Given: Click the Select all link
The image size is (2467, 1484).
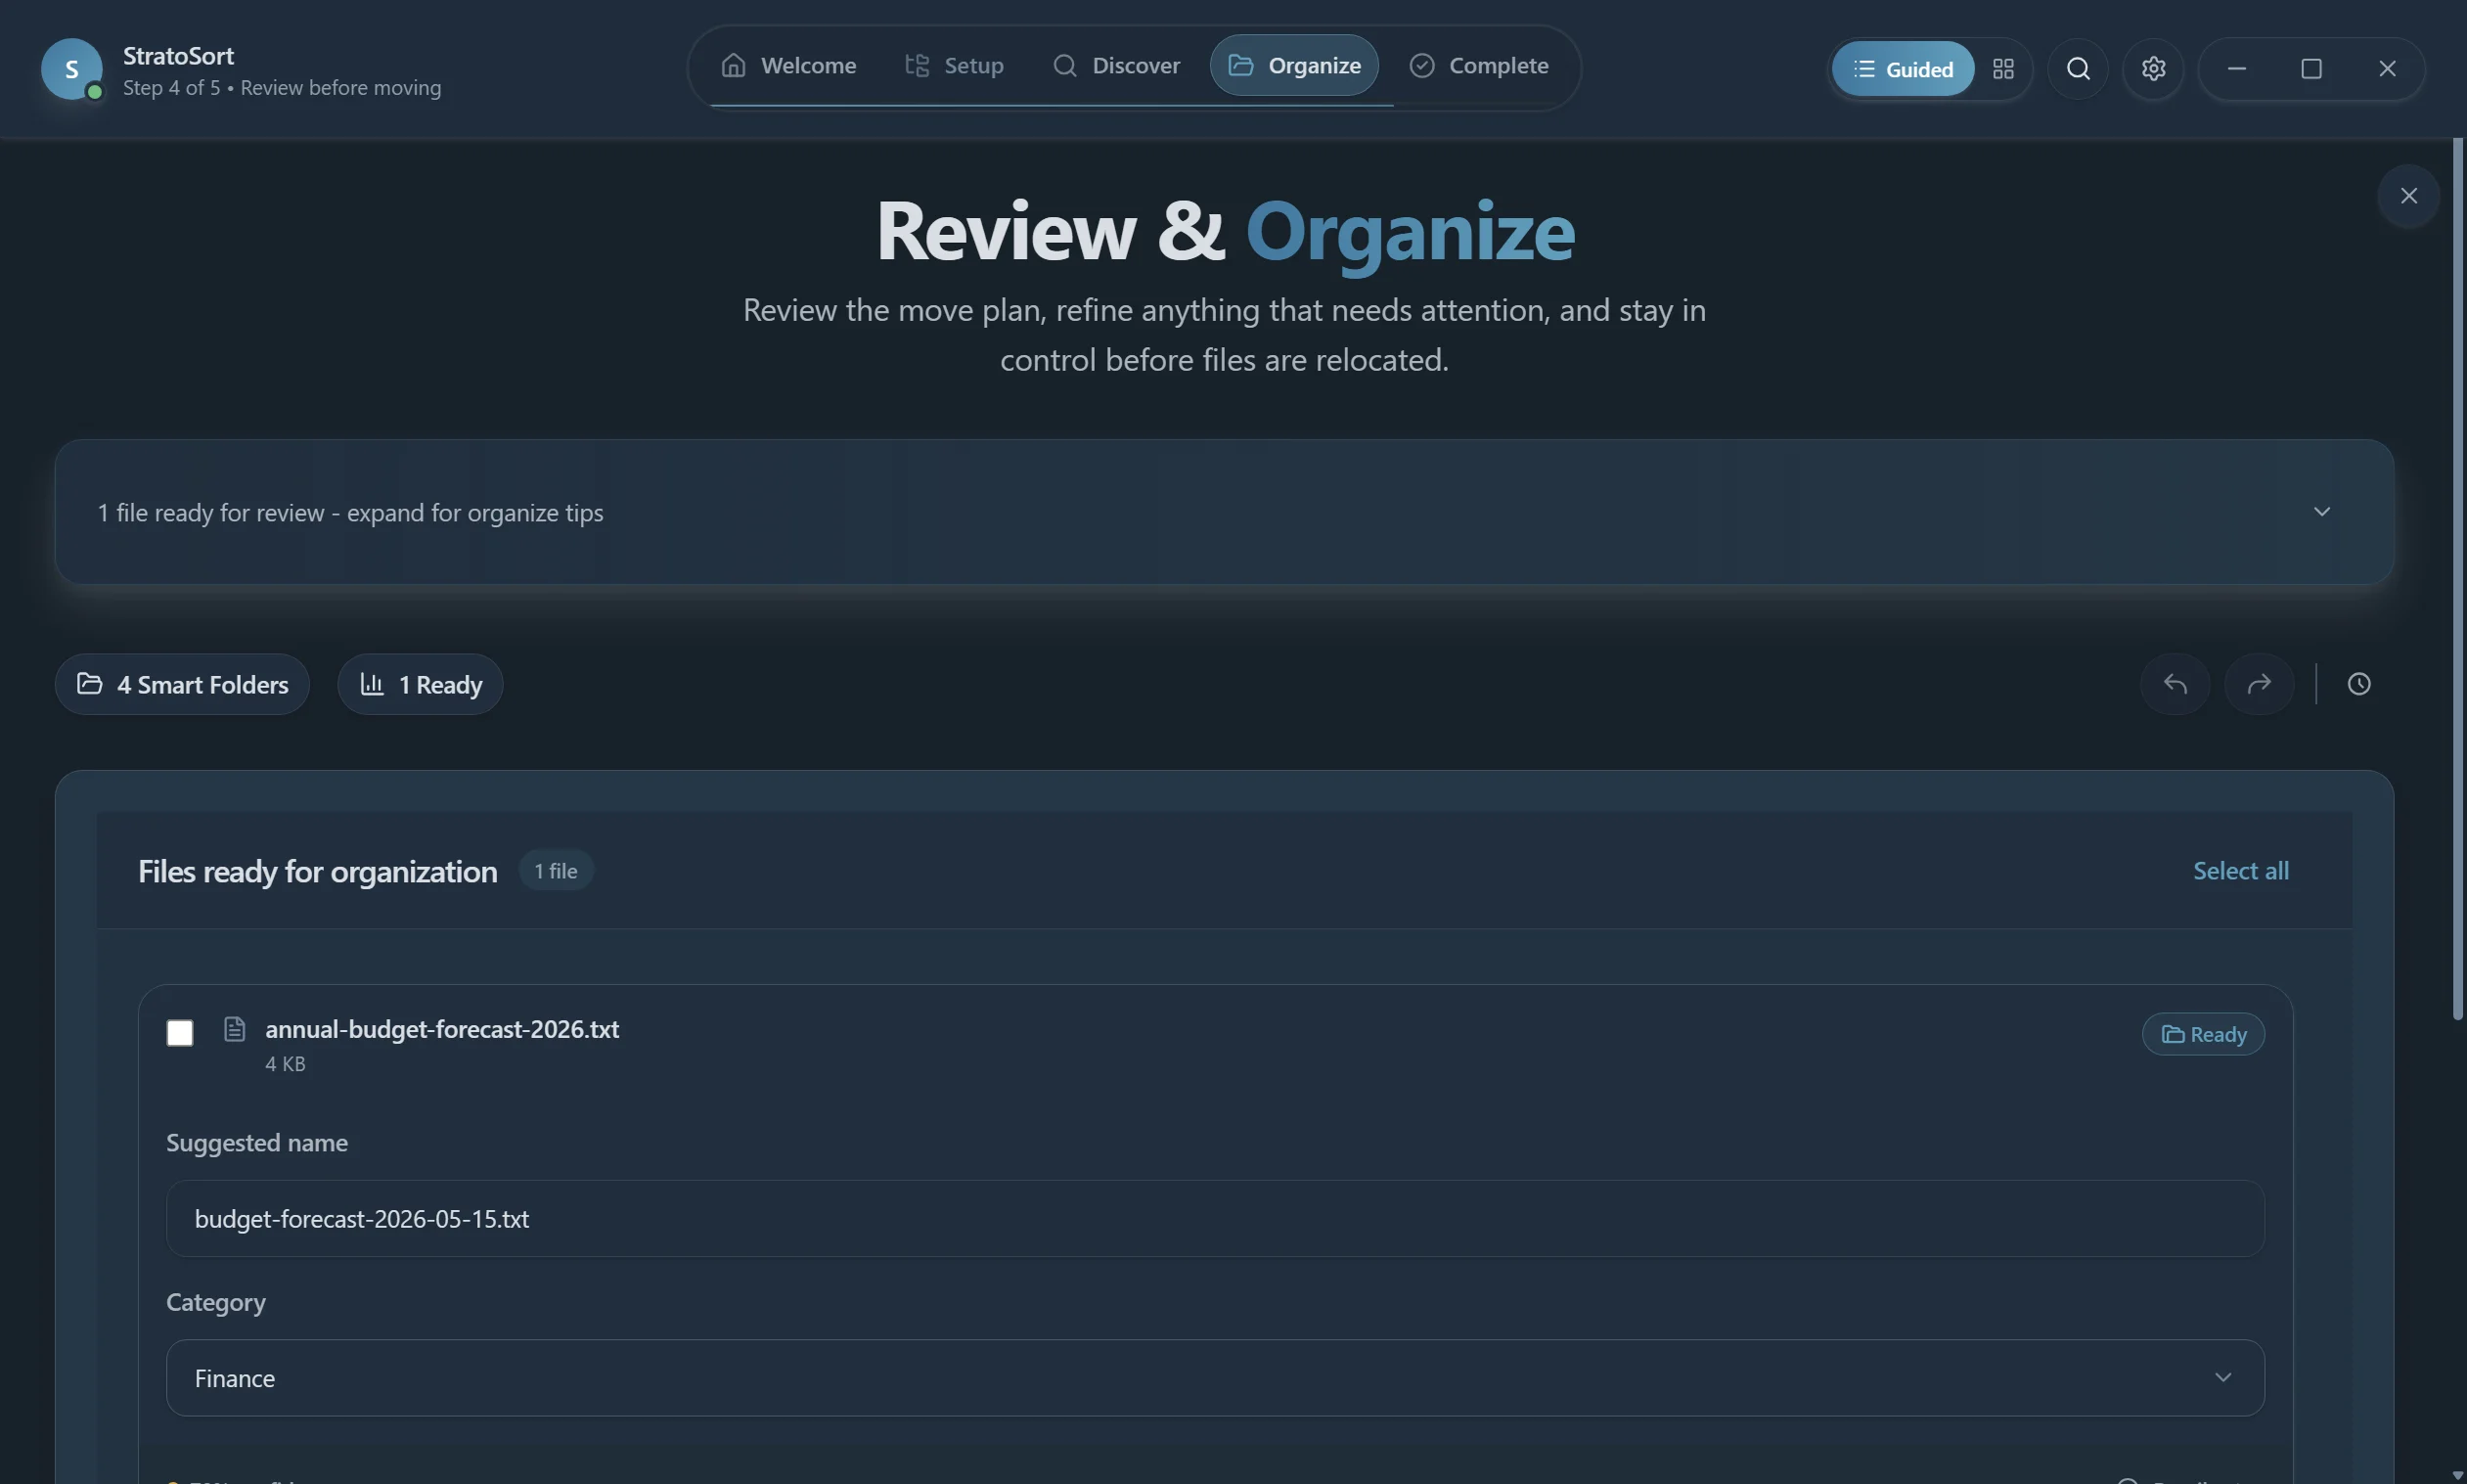Looking at the screenshot, I should point(2240,871).
